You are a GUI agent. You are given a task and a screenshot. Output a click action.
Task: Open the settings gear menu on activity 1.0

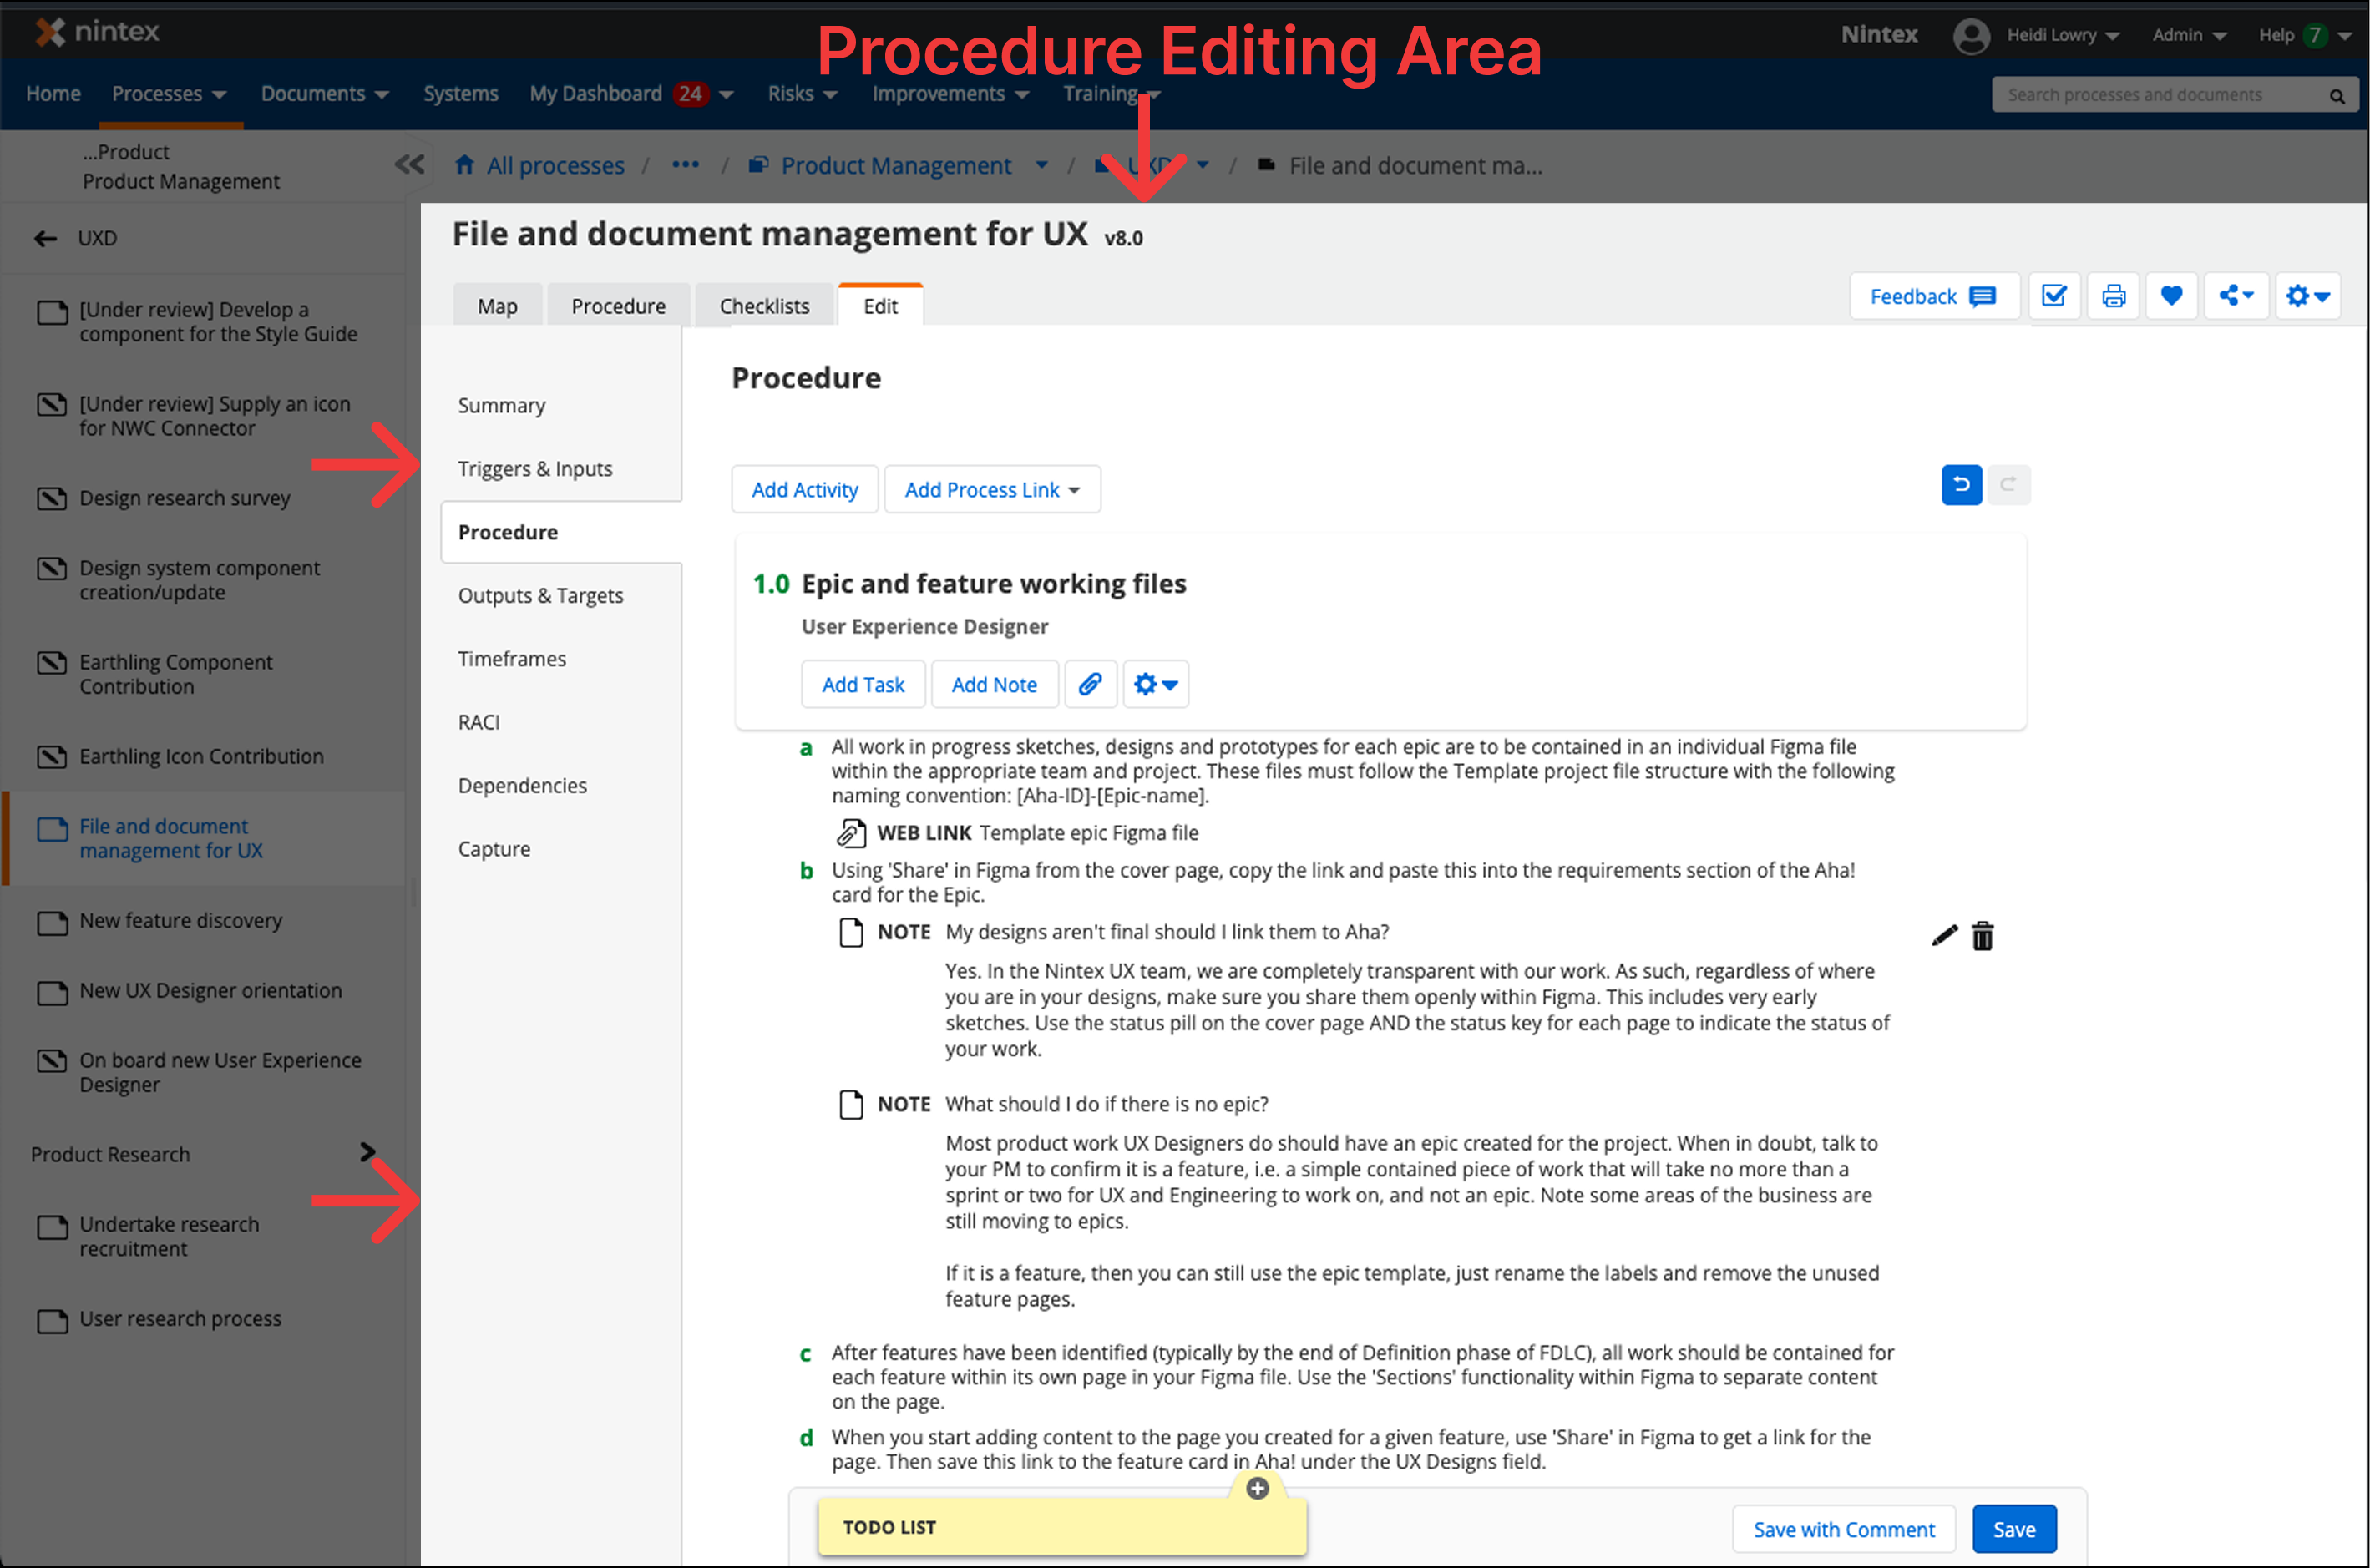click(x=1155, y=684)
